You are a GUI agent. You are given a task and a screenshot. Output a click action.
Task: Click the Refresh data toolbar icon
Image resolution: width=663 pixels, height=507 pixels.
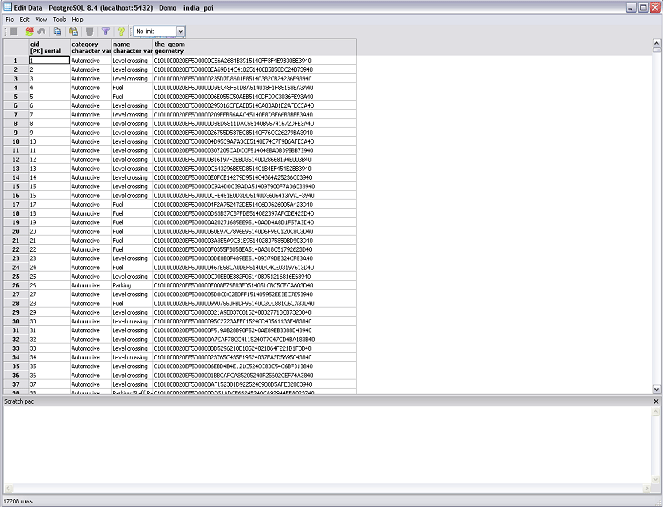(29, 31)
